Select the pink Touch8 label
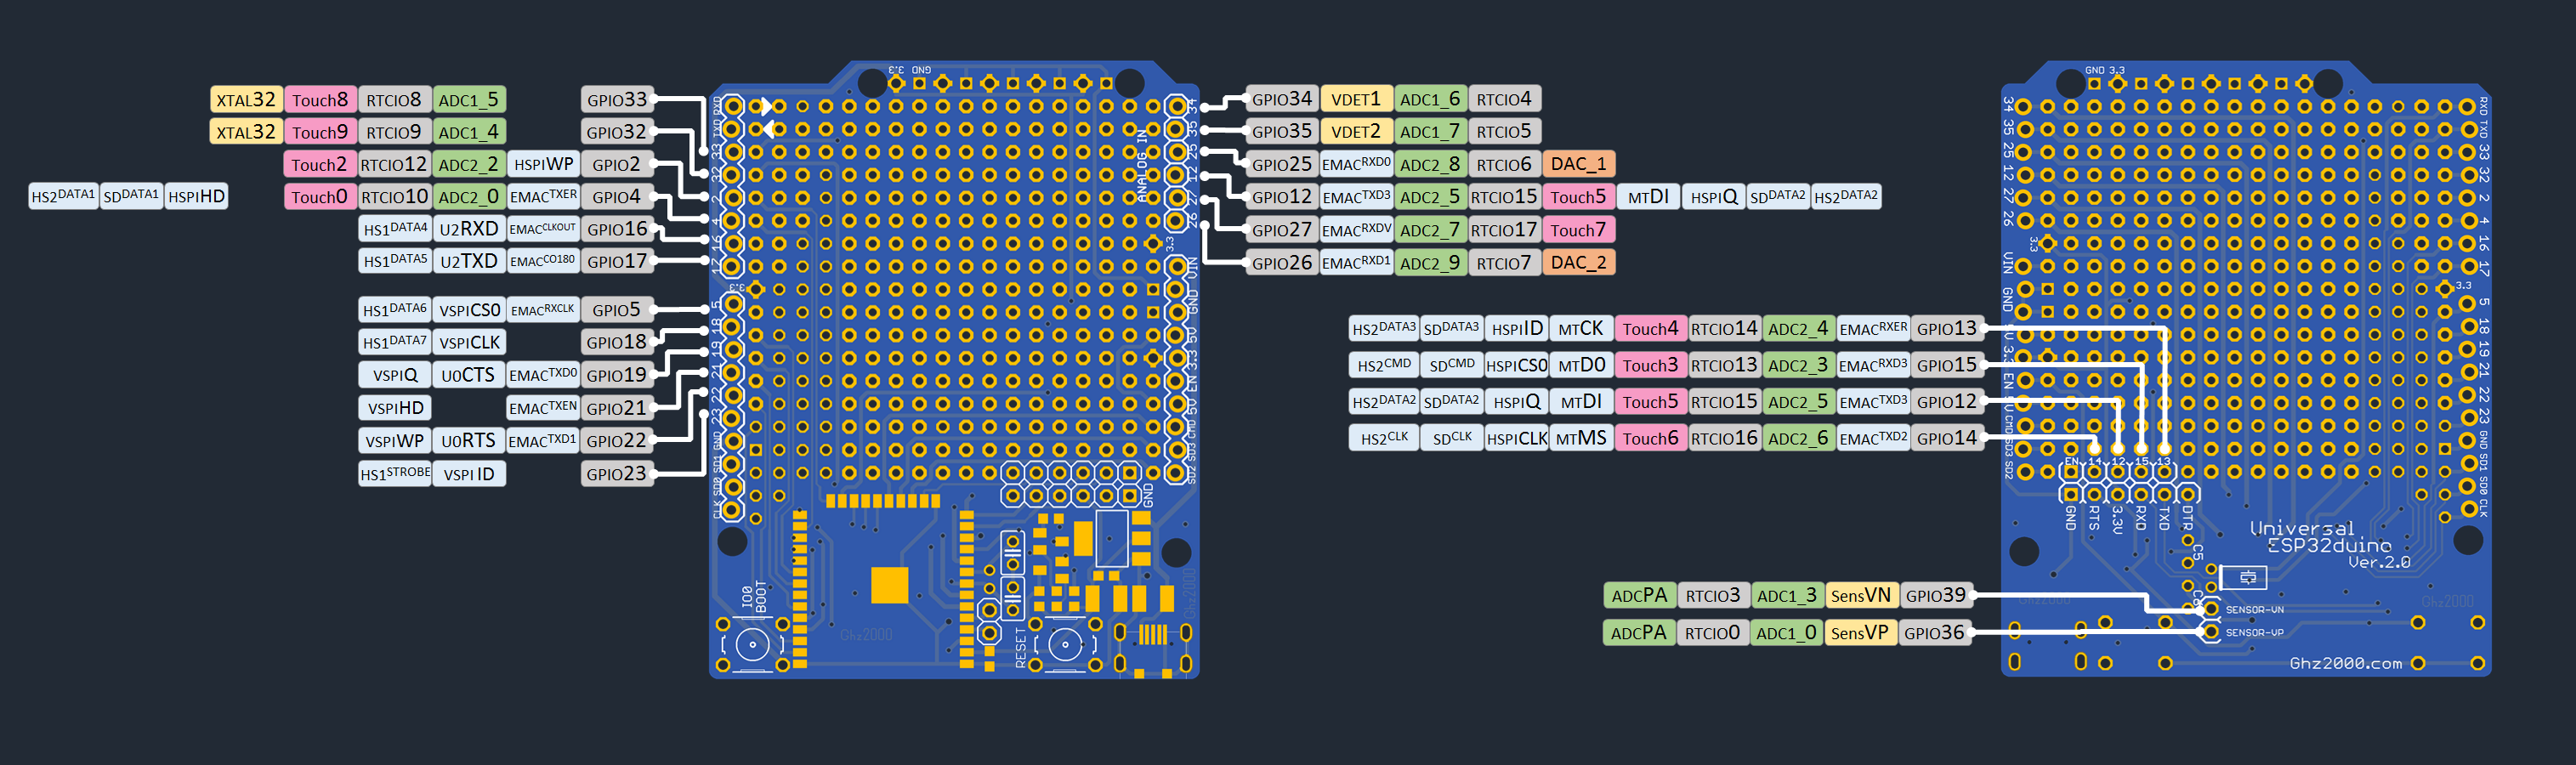The height and width of the screenshot is (765, 2576). point(320,100)
